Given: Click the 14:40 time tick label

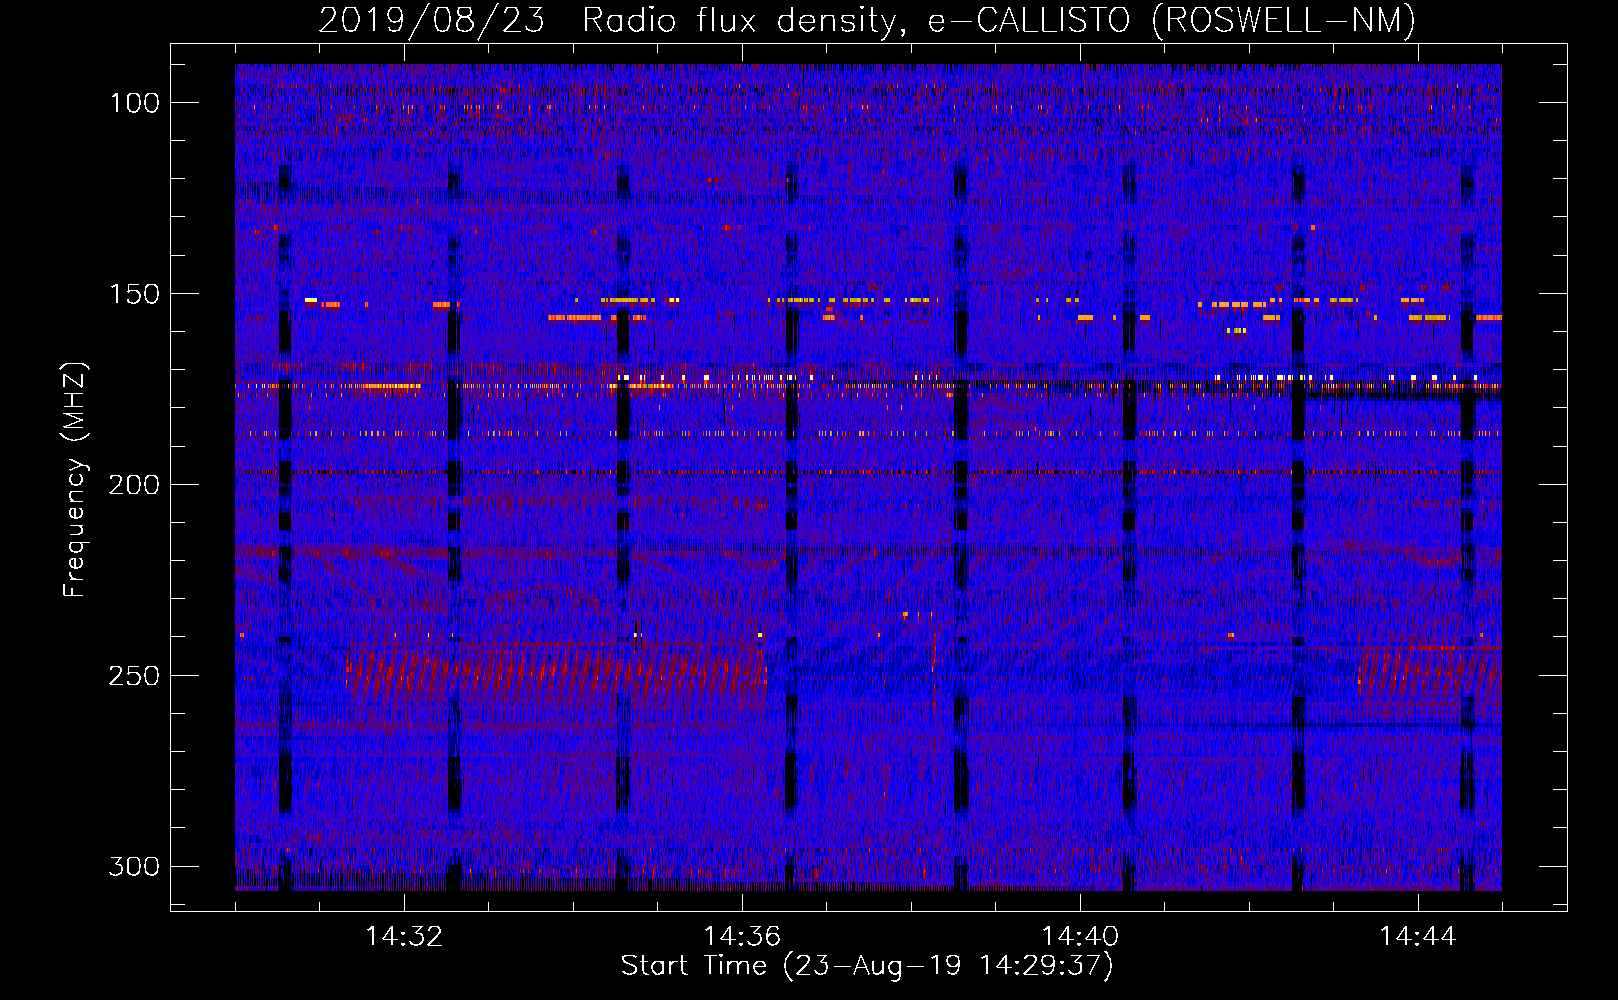Looking at the screenshot, I should [x=1080, y=937].
